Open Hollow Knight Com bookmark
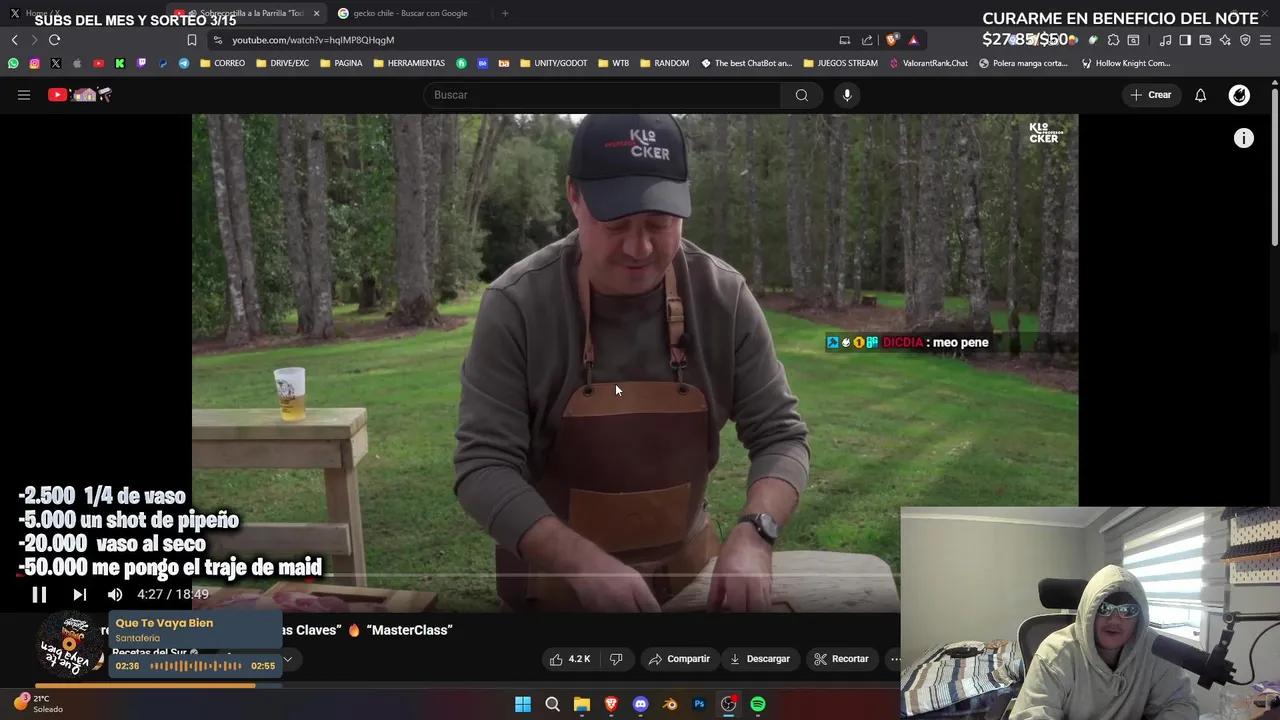The width and height of the screenshot is (1280, 720). (1125, 63)
